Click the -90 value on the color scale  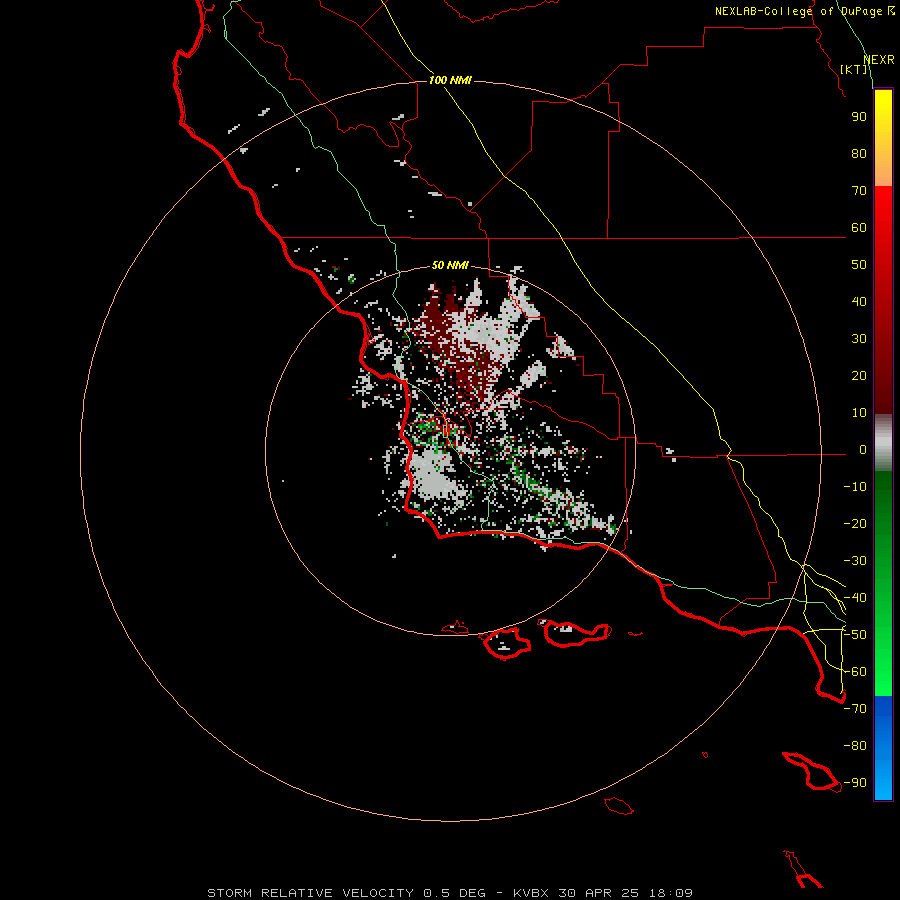tap(855, 783)
